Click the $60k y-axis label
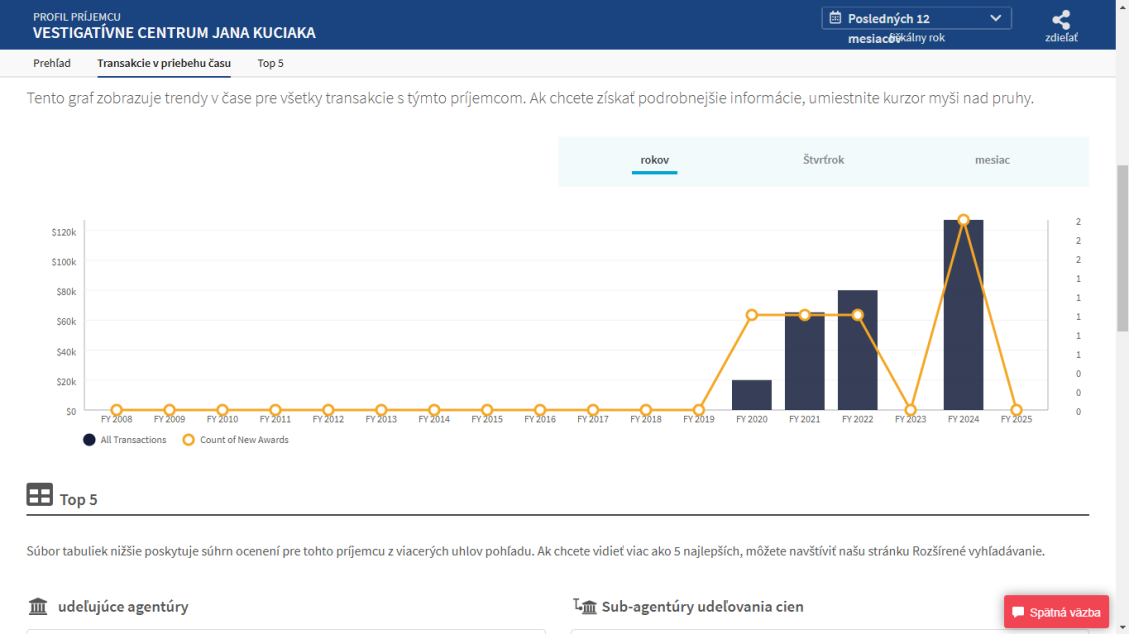 [x=66, y=321]
